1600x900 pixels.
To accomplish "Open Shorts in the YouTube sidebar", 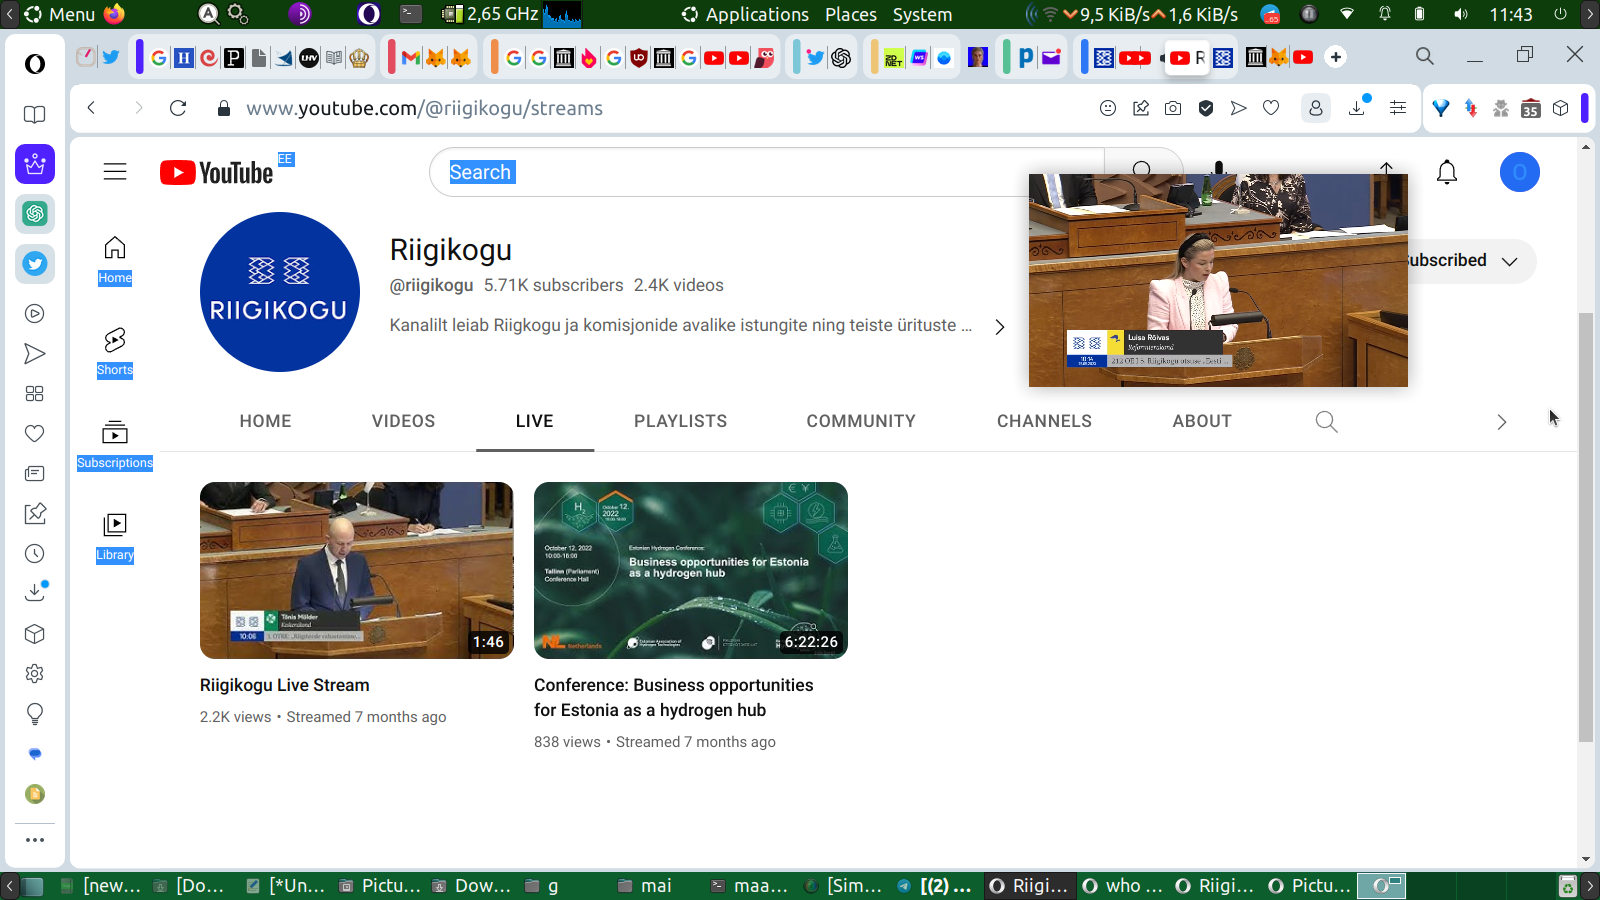I will pyautogui.click(x=115, y=351).
